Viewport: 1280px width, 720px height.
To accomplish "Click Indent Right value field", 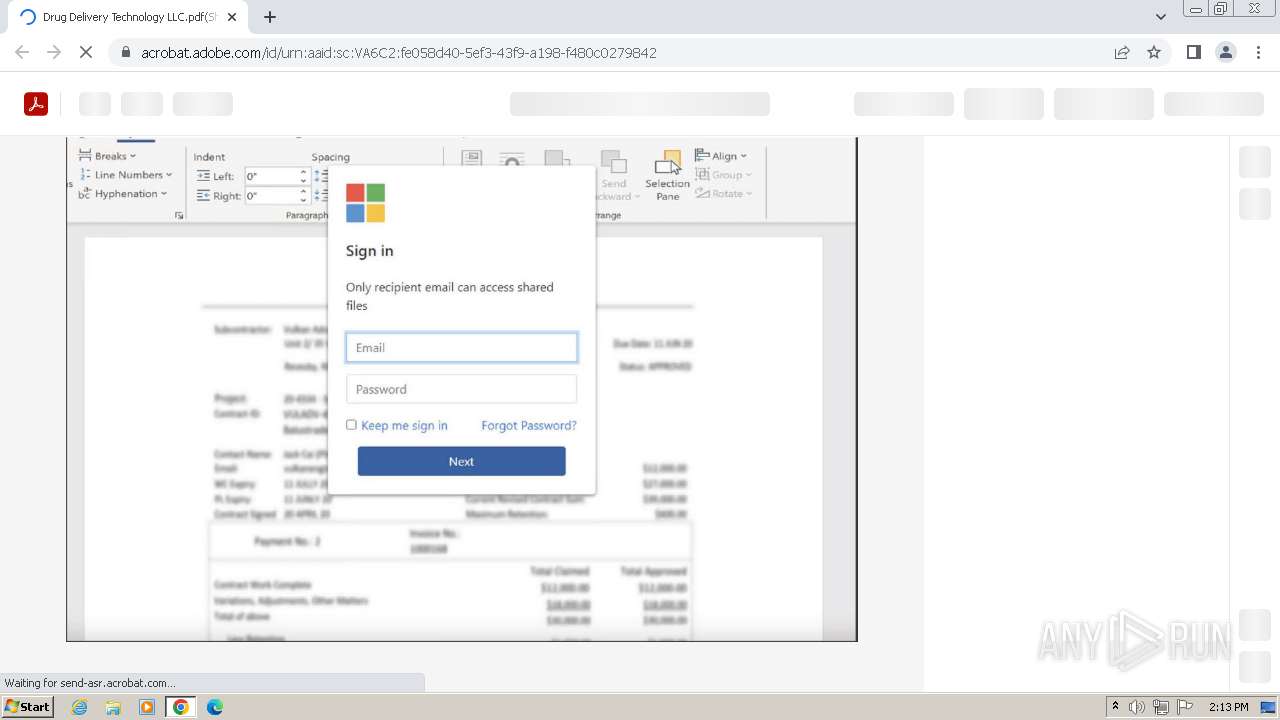I will click(x=275, y=196).
